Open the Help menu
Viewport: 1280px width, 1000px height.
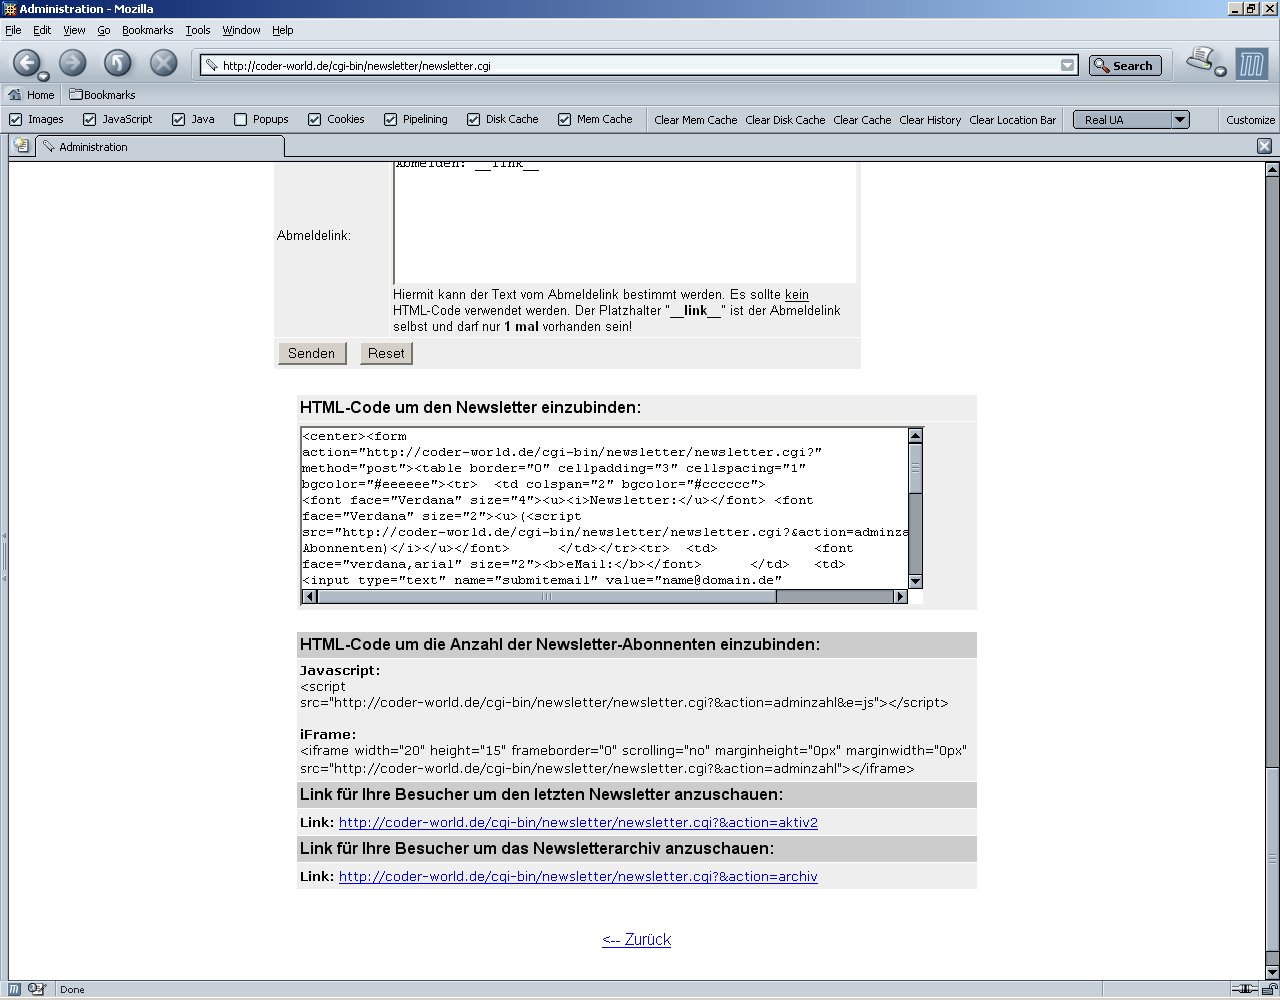(283, 30)
